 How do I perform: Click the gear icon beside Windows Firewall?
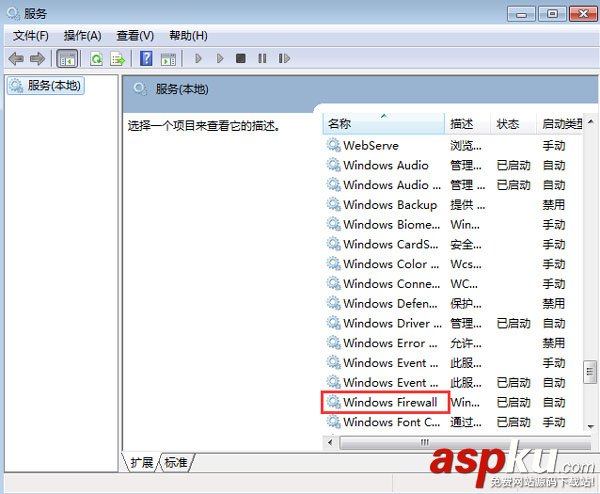[x=334, y=403]
